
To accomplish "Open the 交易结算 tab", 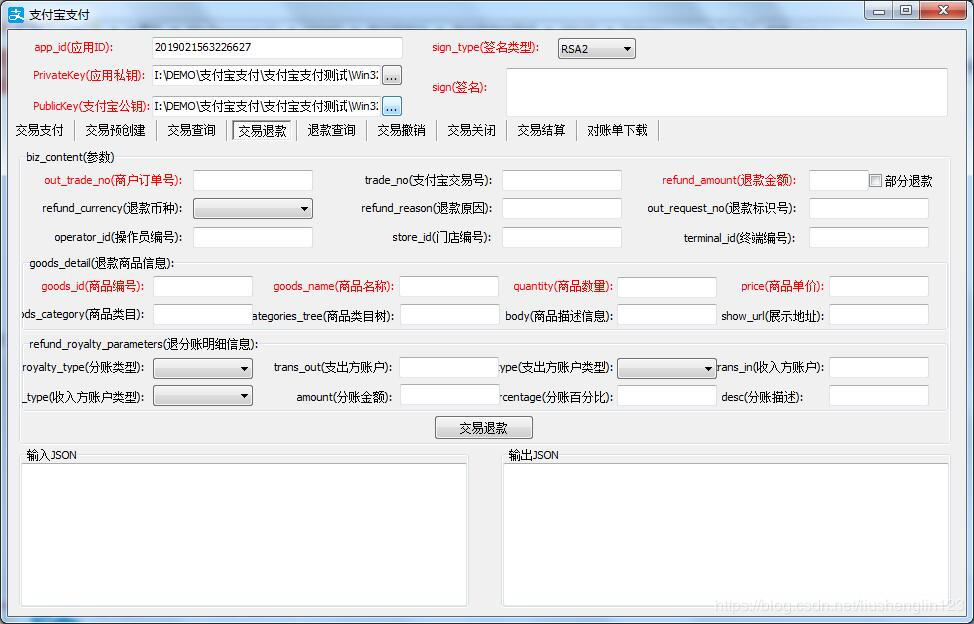I will (542, 130).
